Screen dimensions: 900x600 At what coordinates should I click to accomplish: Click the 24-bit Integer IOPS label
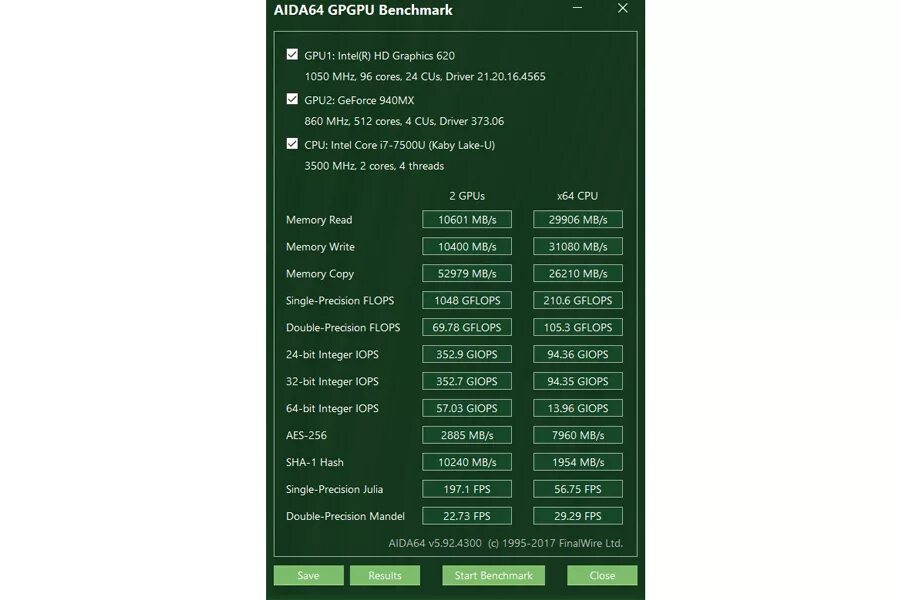[332, 355]
